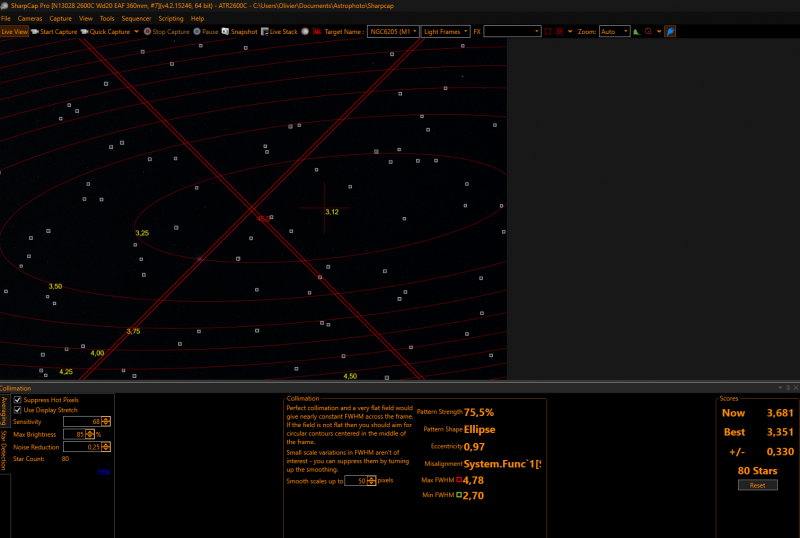This screenshot has height=538, width=800.
Task: Click the Pattern Strength value 75,5%
Action: [x=479, y=412]
